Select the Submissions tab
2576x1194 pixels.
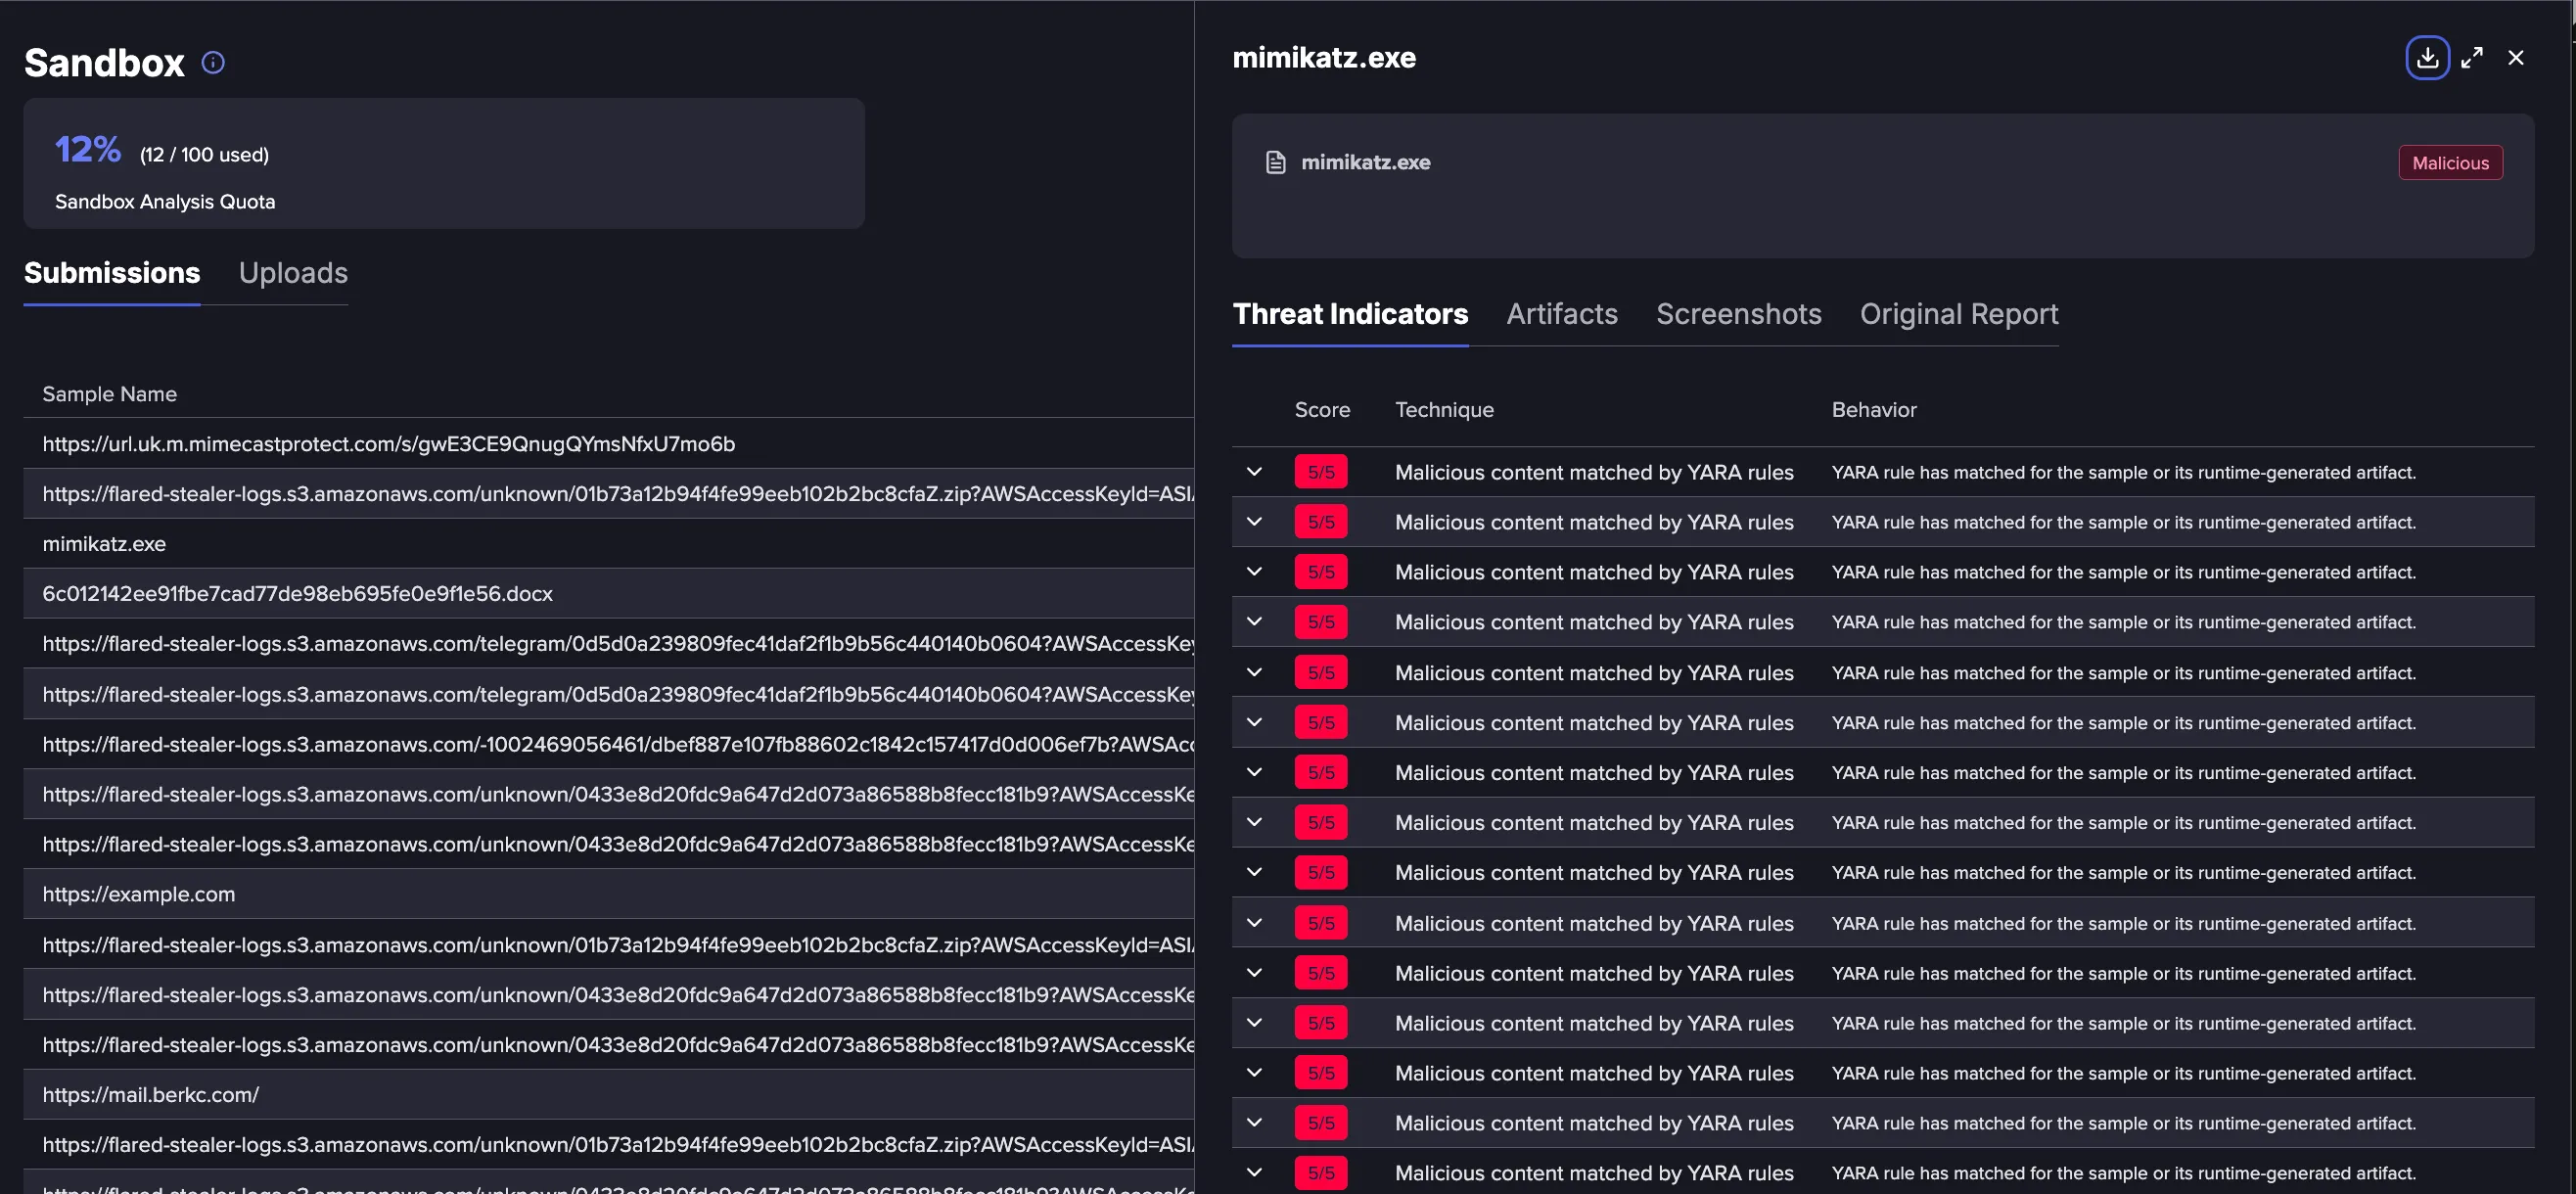pyautogui.click(x=112, y=273)
